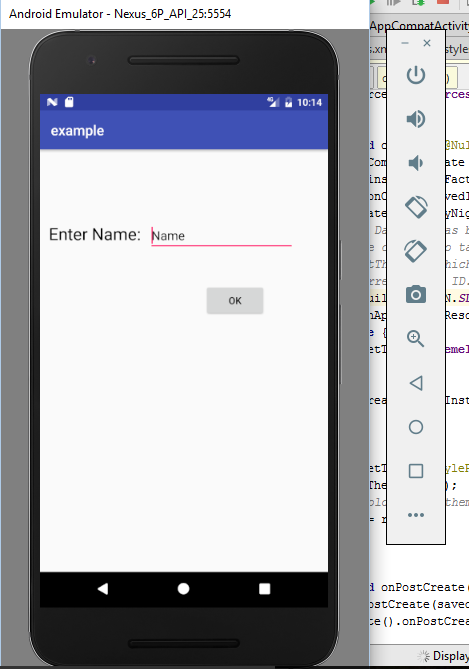The image size is (469, 669).
Task: Tap the 10:14 clock in status bar
Action: [309, 102]
